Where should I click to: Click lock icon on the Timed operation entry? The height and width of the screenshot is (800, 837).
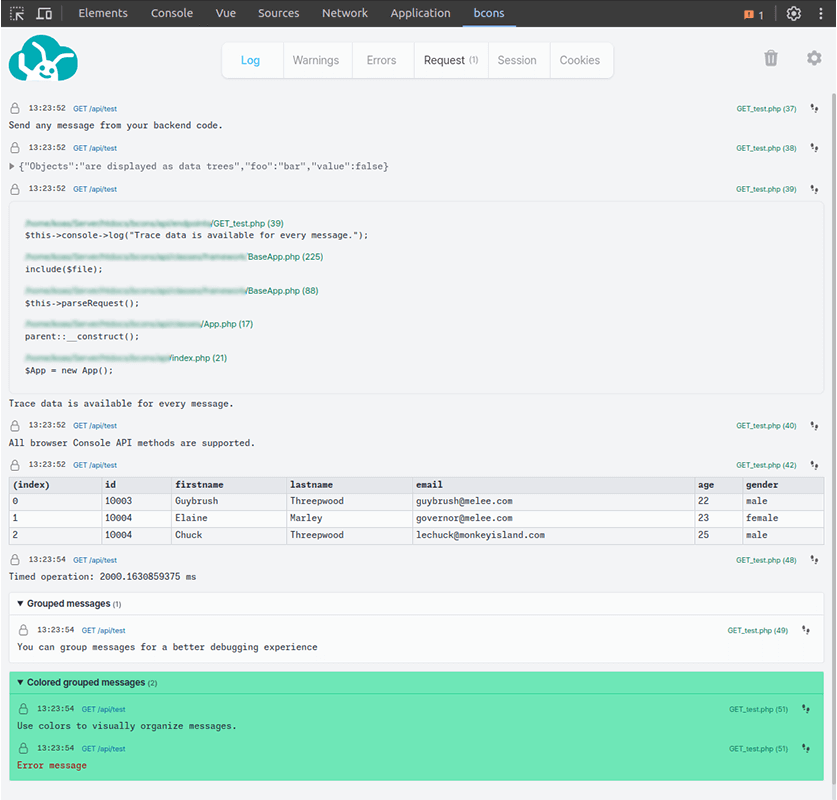15,560
